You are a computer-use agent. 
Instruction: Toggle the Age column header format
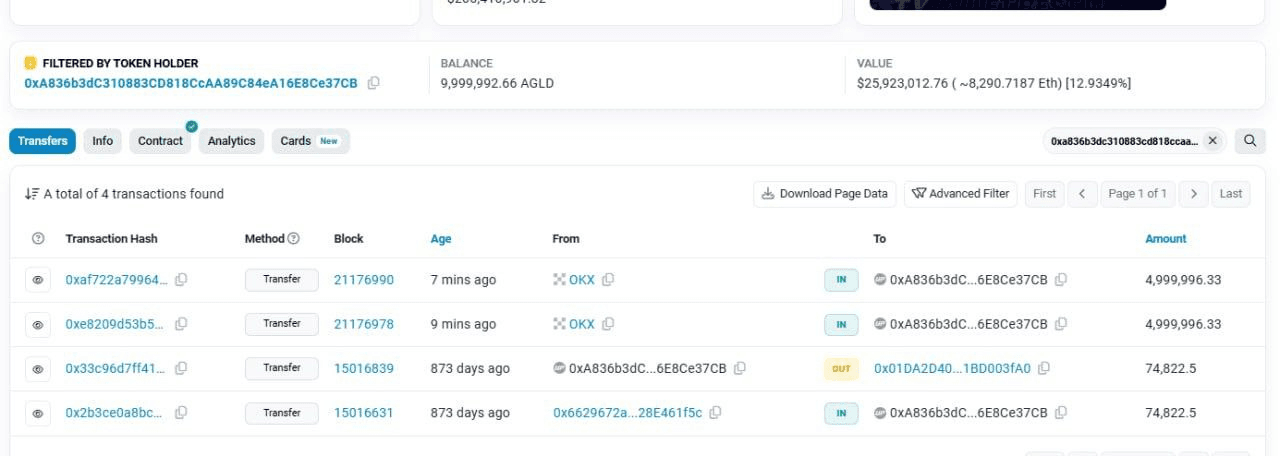(441, 239)
